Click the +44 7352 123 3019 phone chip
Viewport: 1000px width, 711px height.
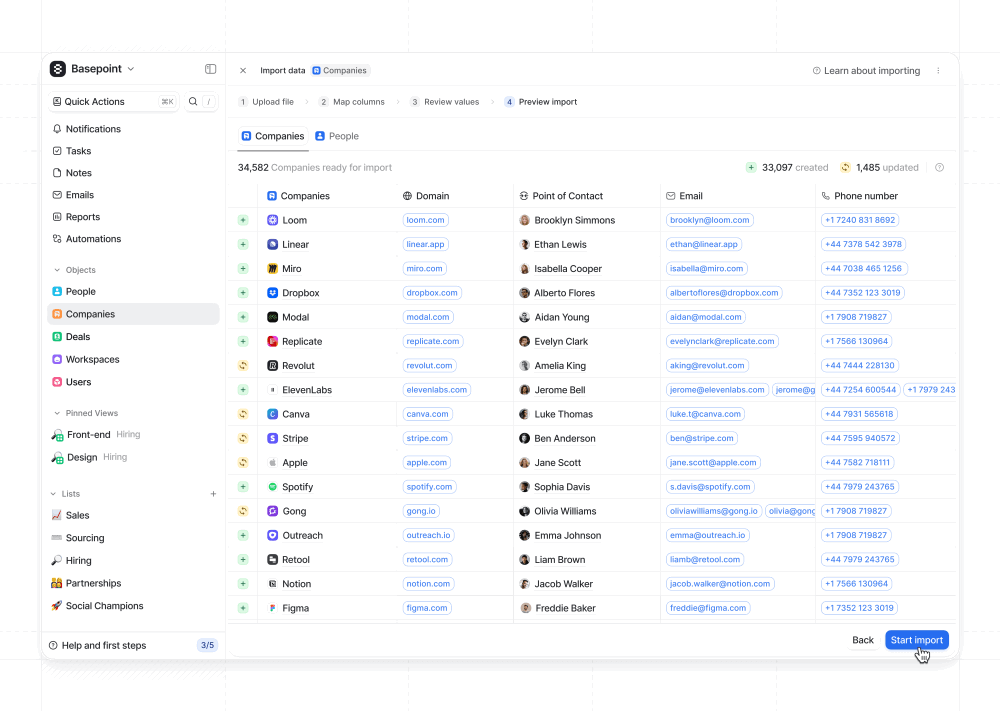click(862, 293)
